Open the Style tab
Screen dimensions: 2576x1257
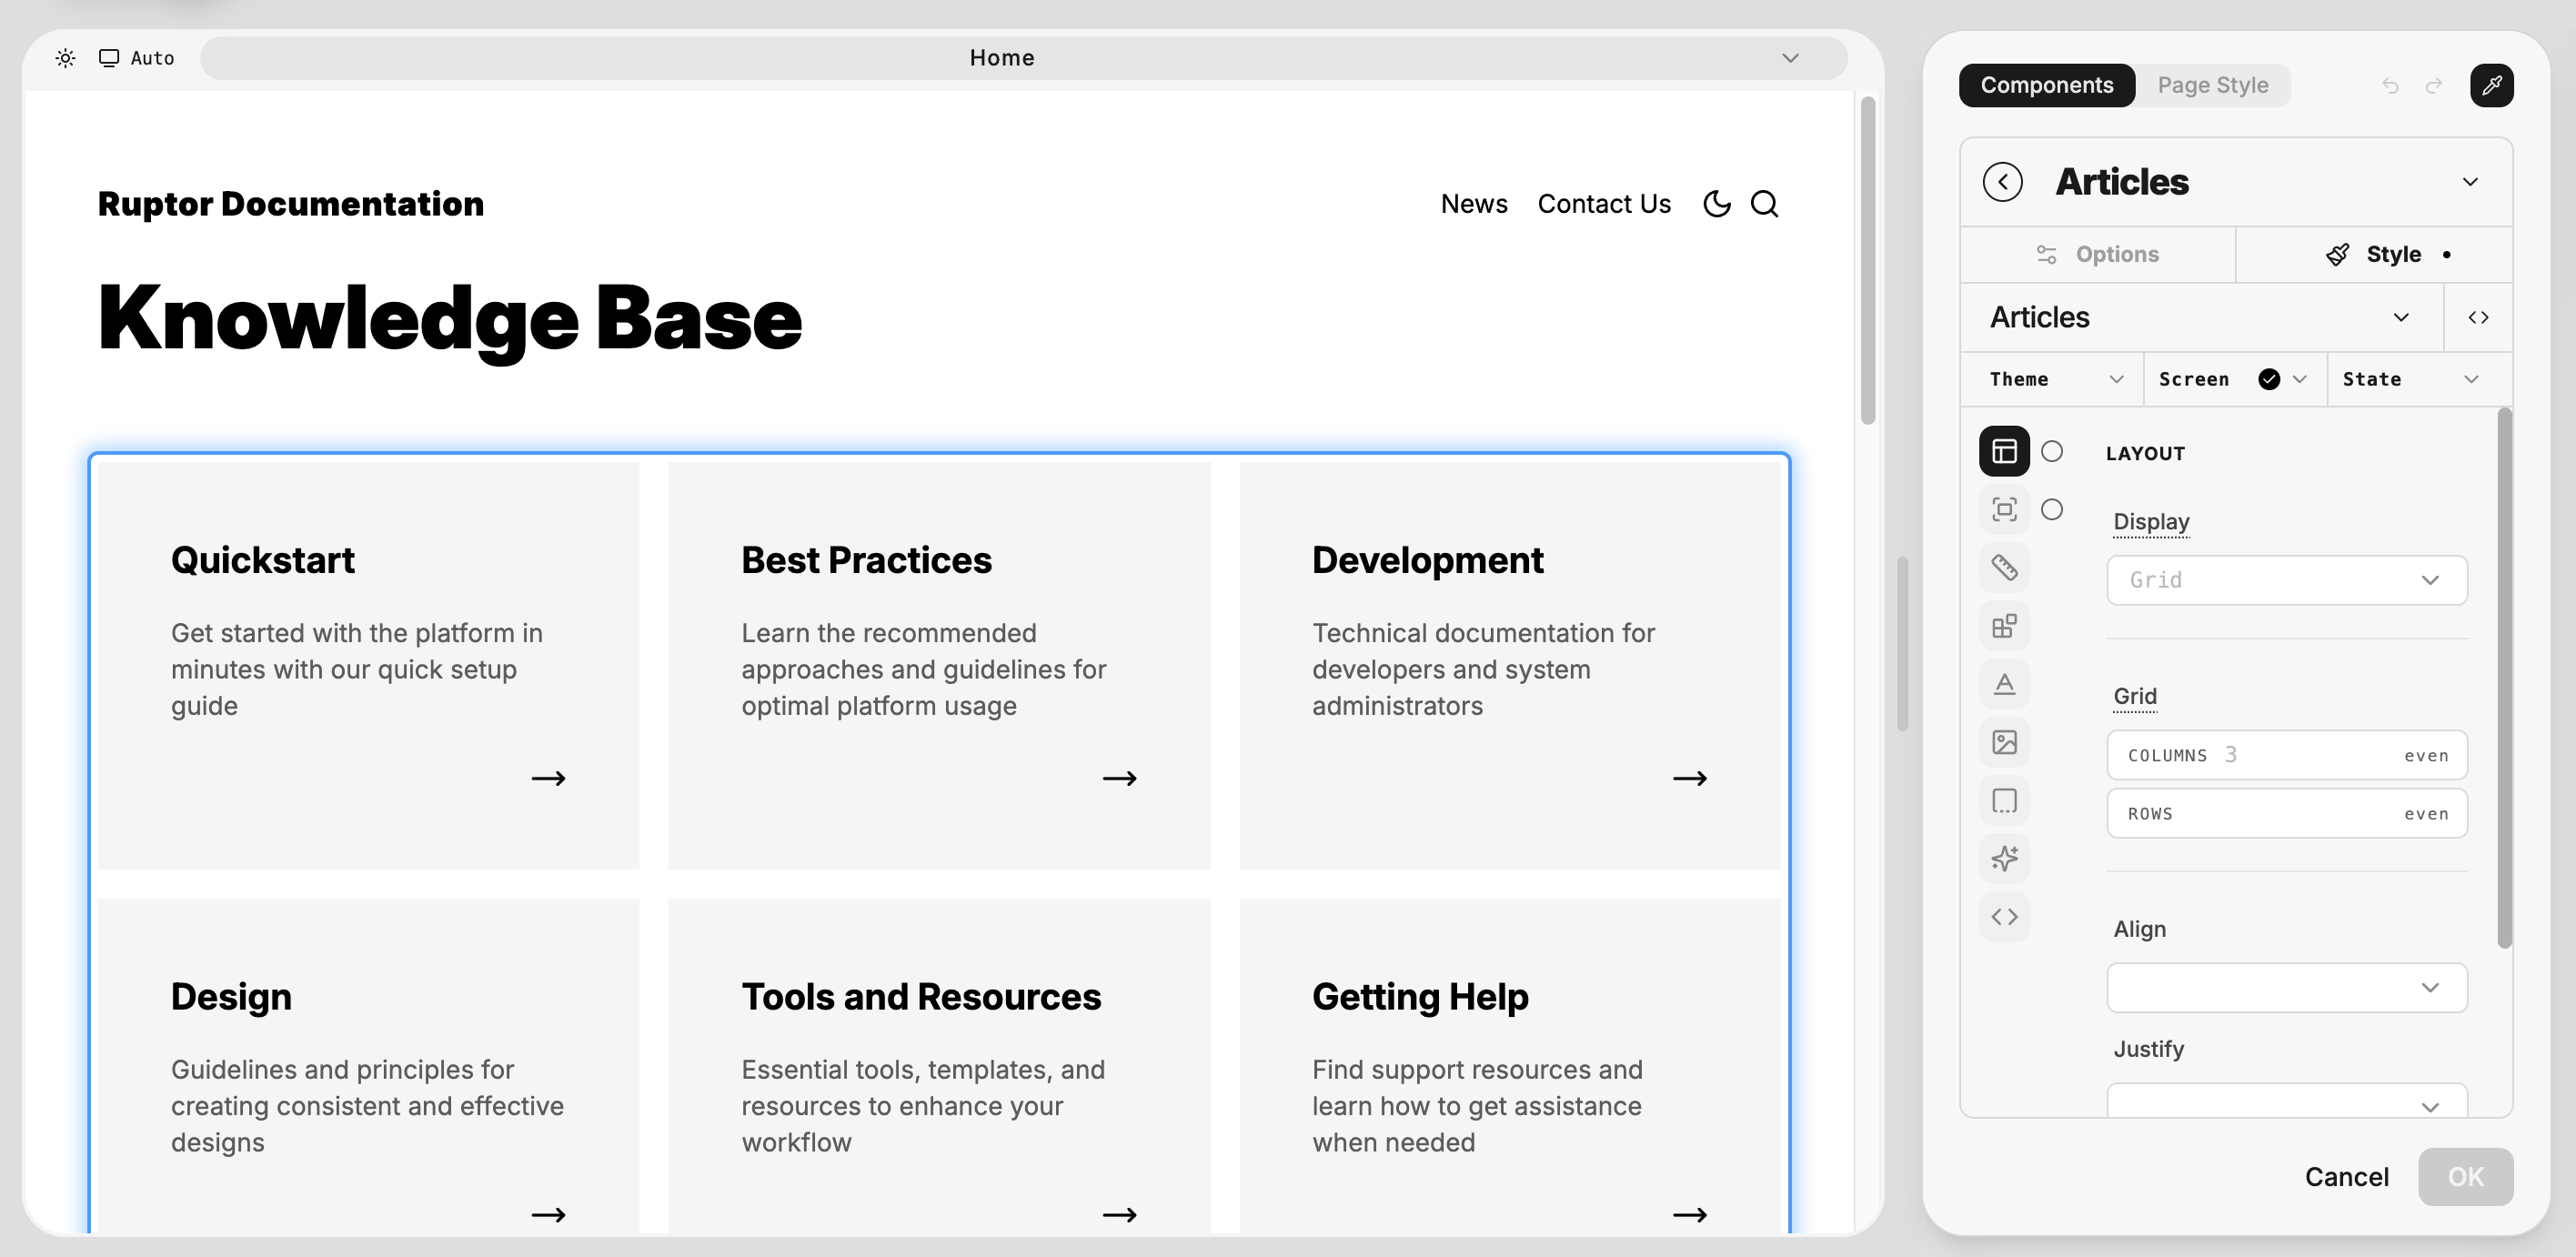click(x=2374, y=254)
